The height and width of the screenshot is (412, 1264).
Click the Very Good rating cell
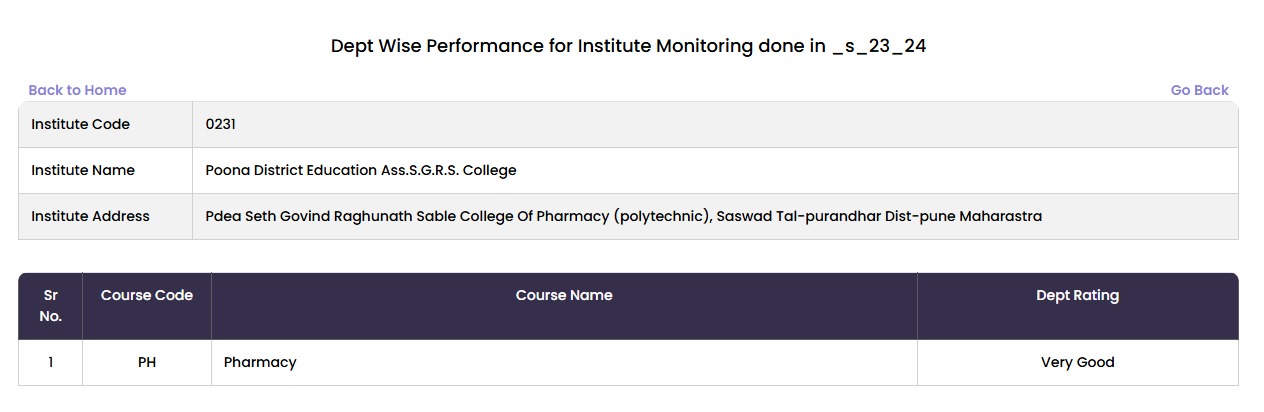coord(1078,363)
